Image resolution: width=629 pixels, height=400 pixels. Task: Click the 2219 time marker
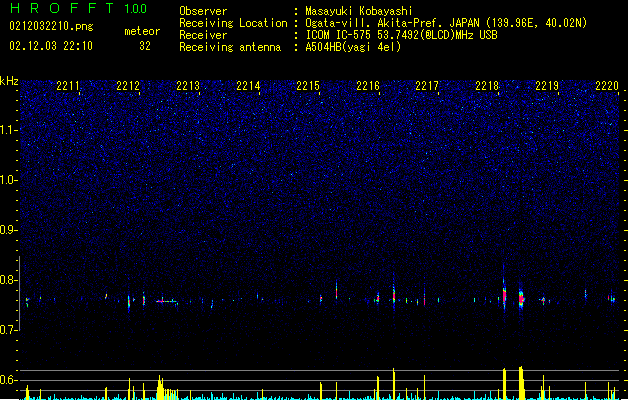click(x=547, y=86)
